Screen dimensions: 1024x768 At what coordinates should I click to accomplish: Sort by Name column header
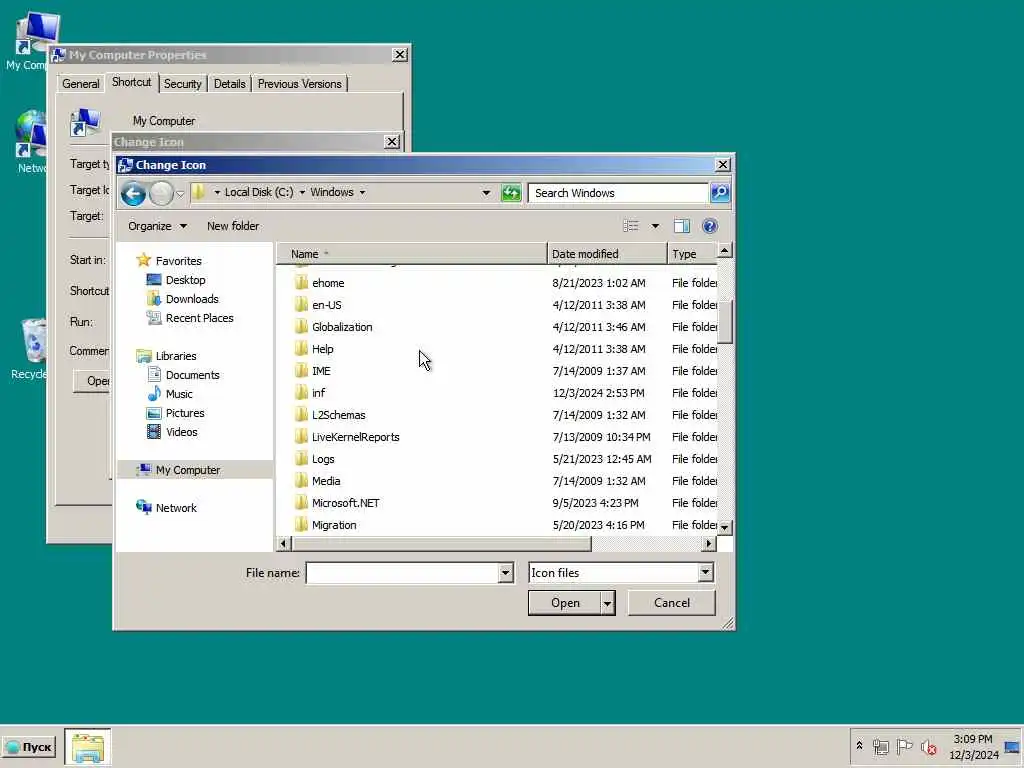pos(411,253)
